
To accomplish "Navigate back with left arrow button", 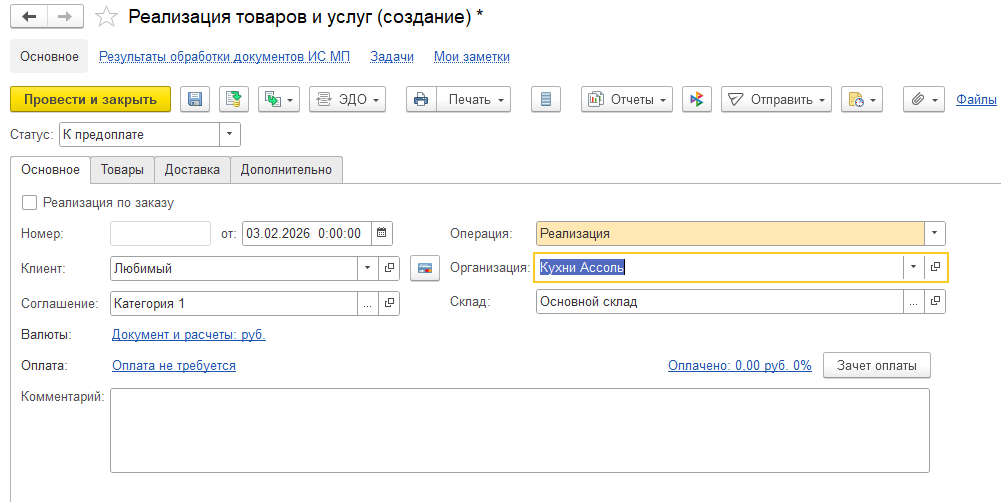I will (29, 17).
